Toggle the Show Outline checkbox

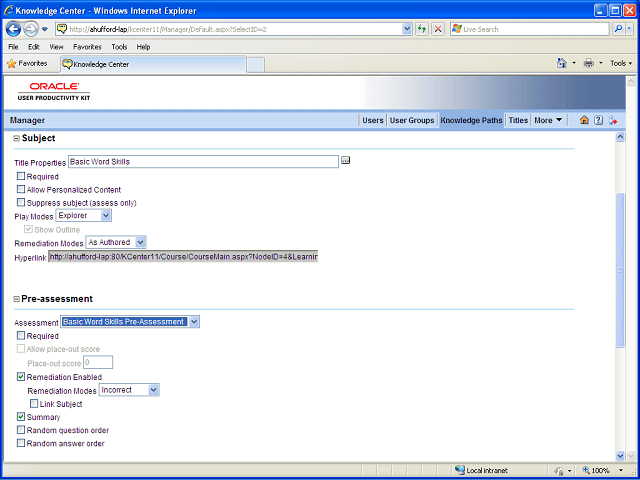point(28,229)
